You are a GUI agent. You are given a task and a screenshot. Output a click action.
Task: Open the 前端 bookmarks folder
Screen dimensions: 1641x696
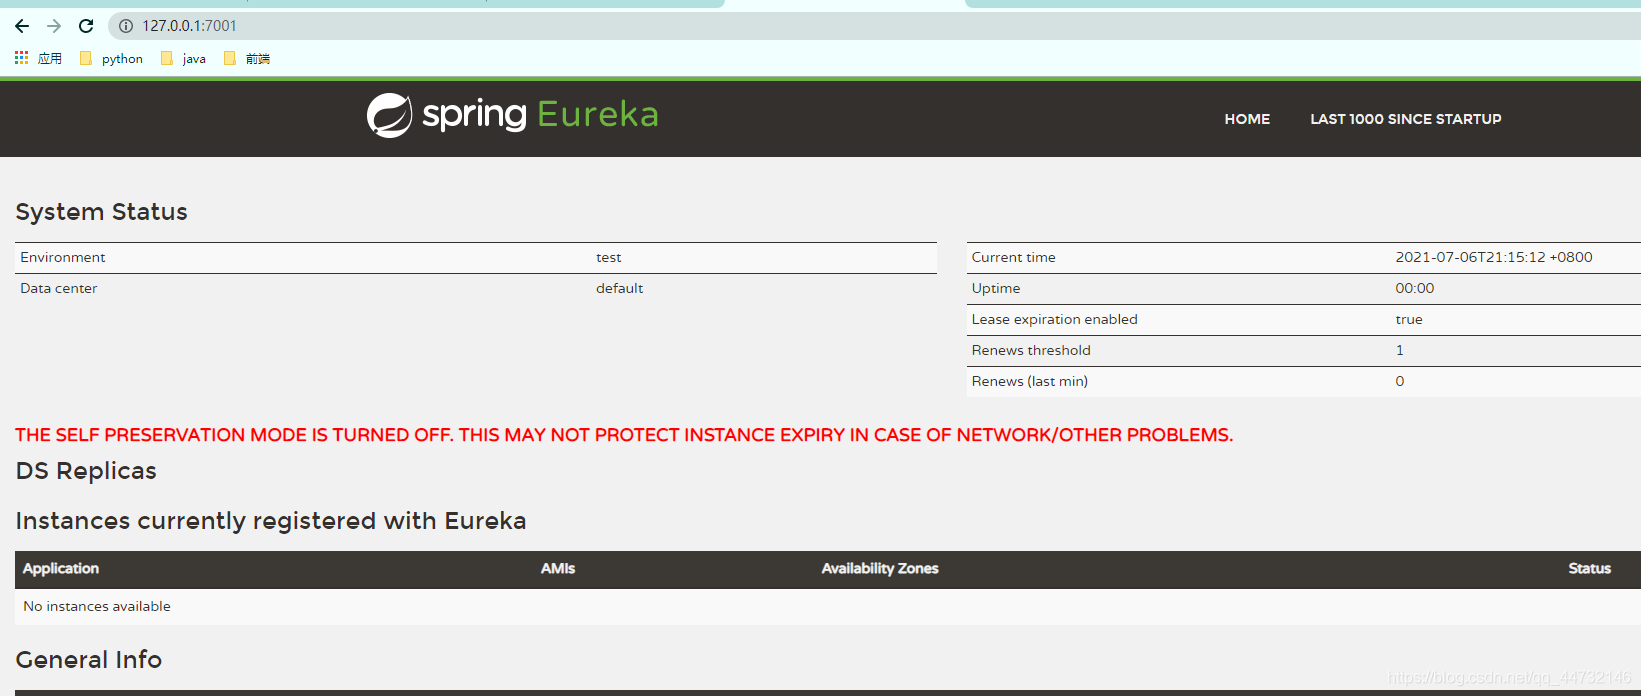(247, 59)
